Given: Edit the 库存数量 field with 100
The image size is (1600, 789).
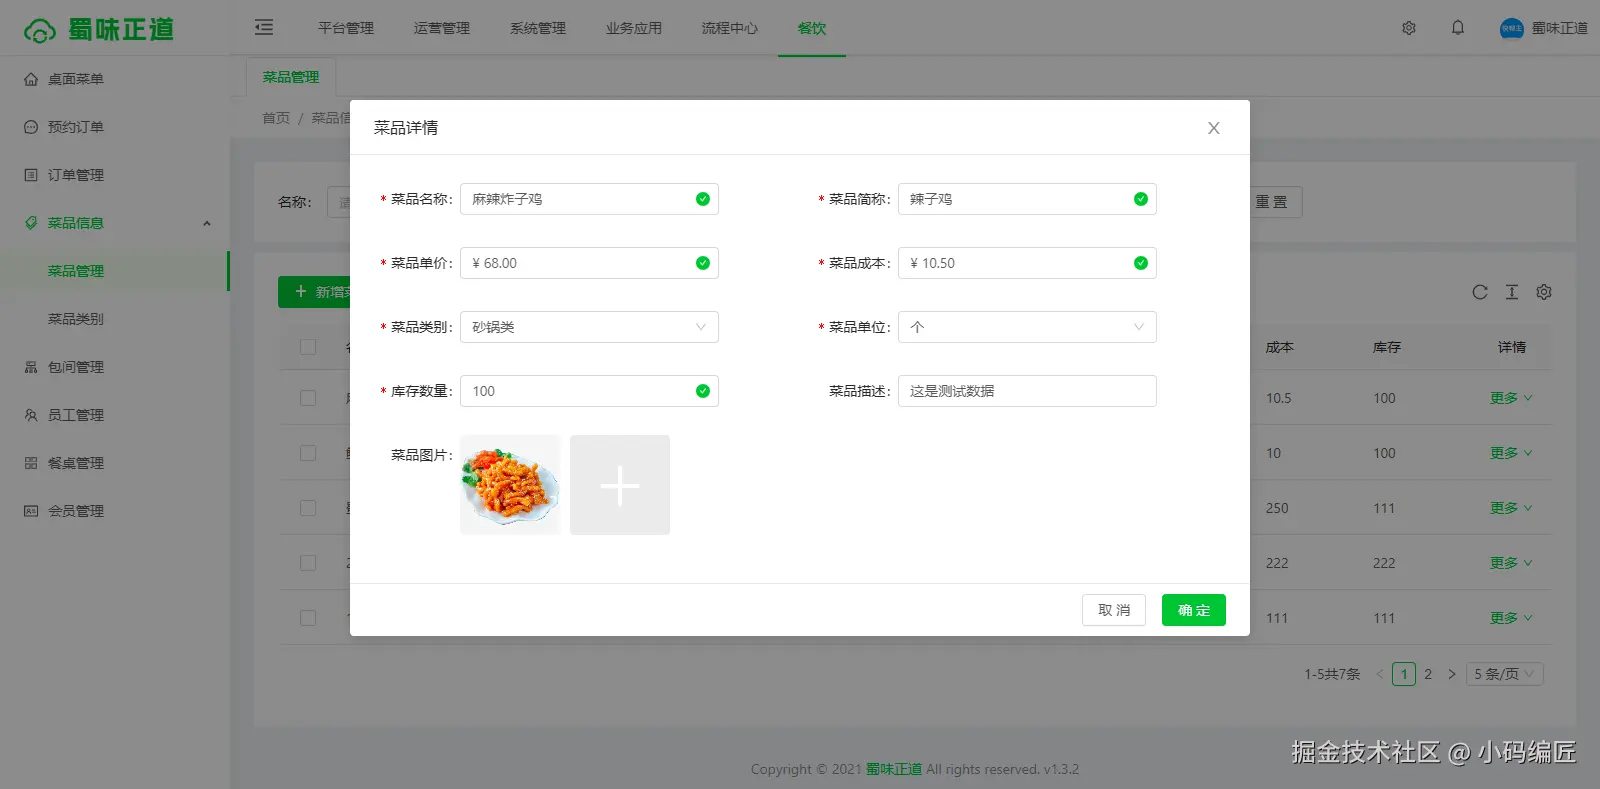Looking at the screenshot, I should point(589,391).
